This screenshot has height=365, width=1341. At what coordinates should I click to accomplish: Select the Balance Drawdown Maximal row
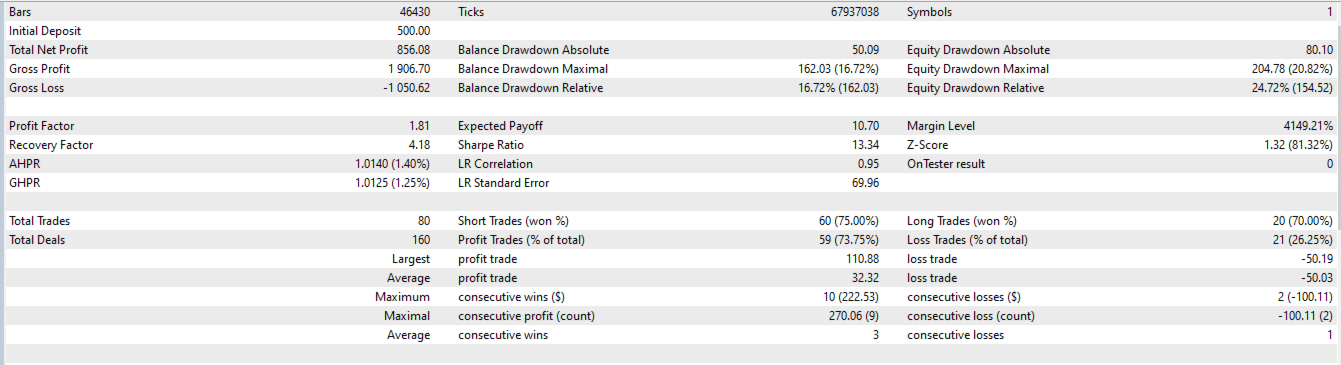point(668,69)
